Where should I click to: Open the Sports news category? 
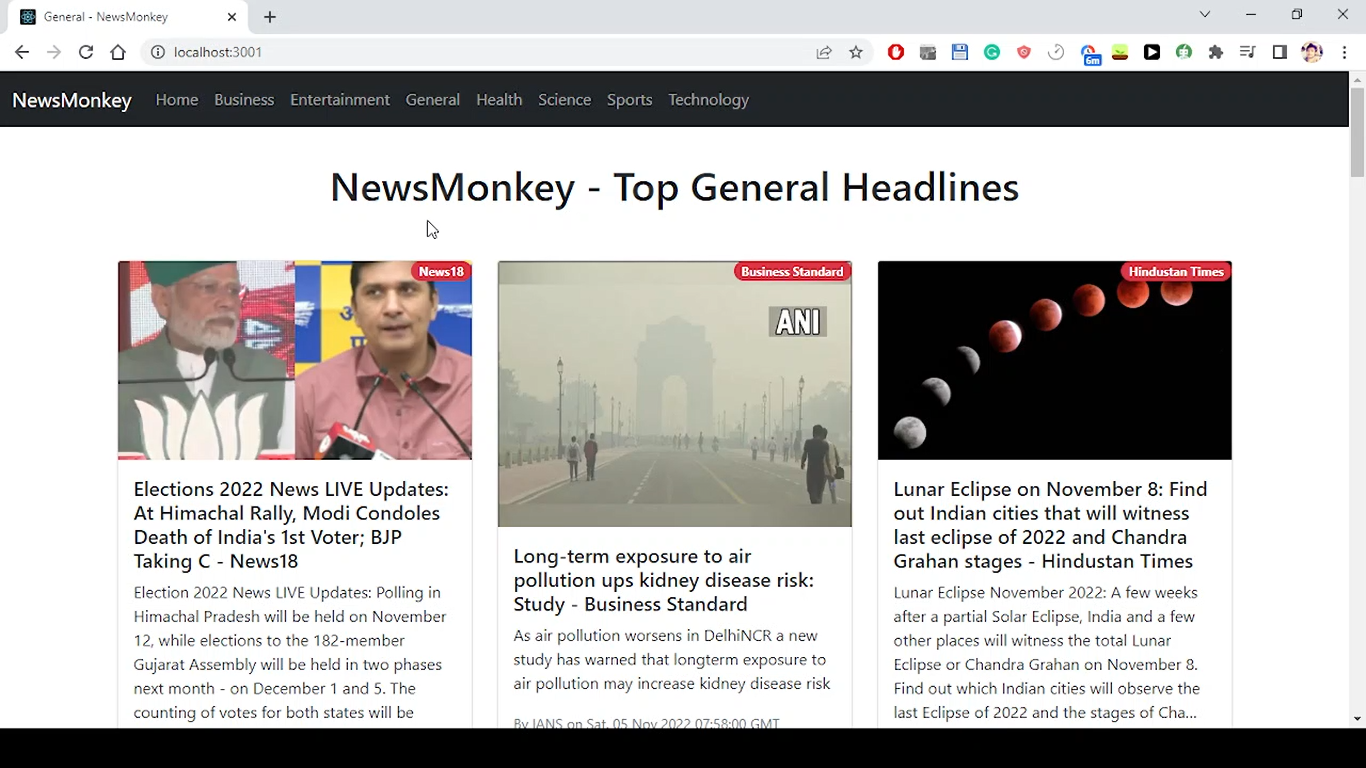630,100
